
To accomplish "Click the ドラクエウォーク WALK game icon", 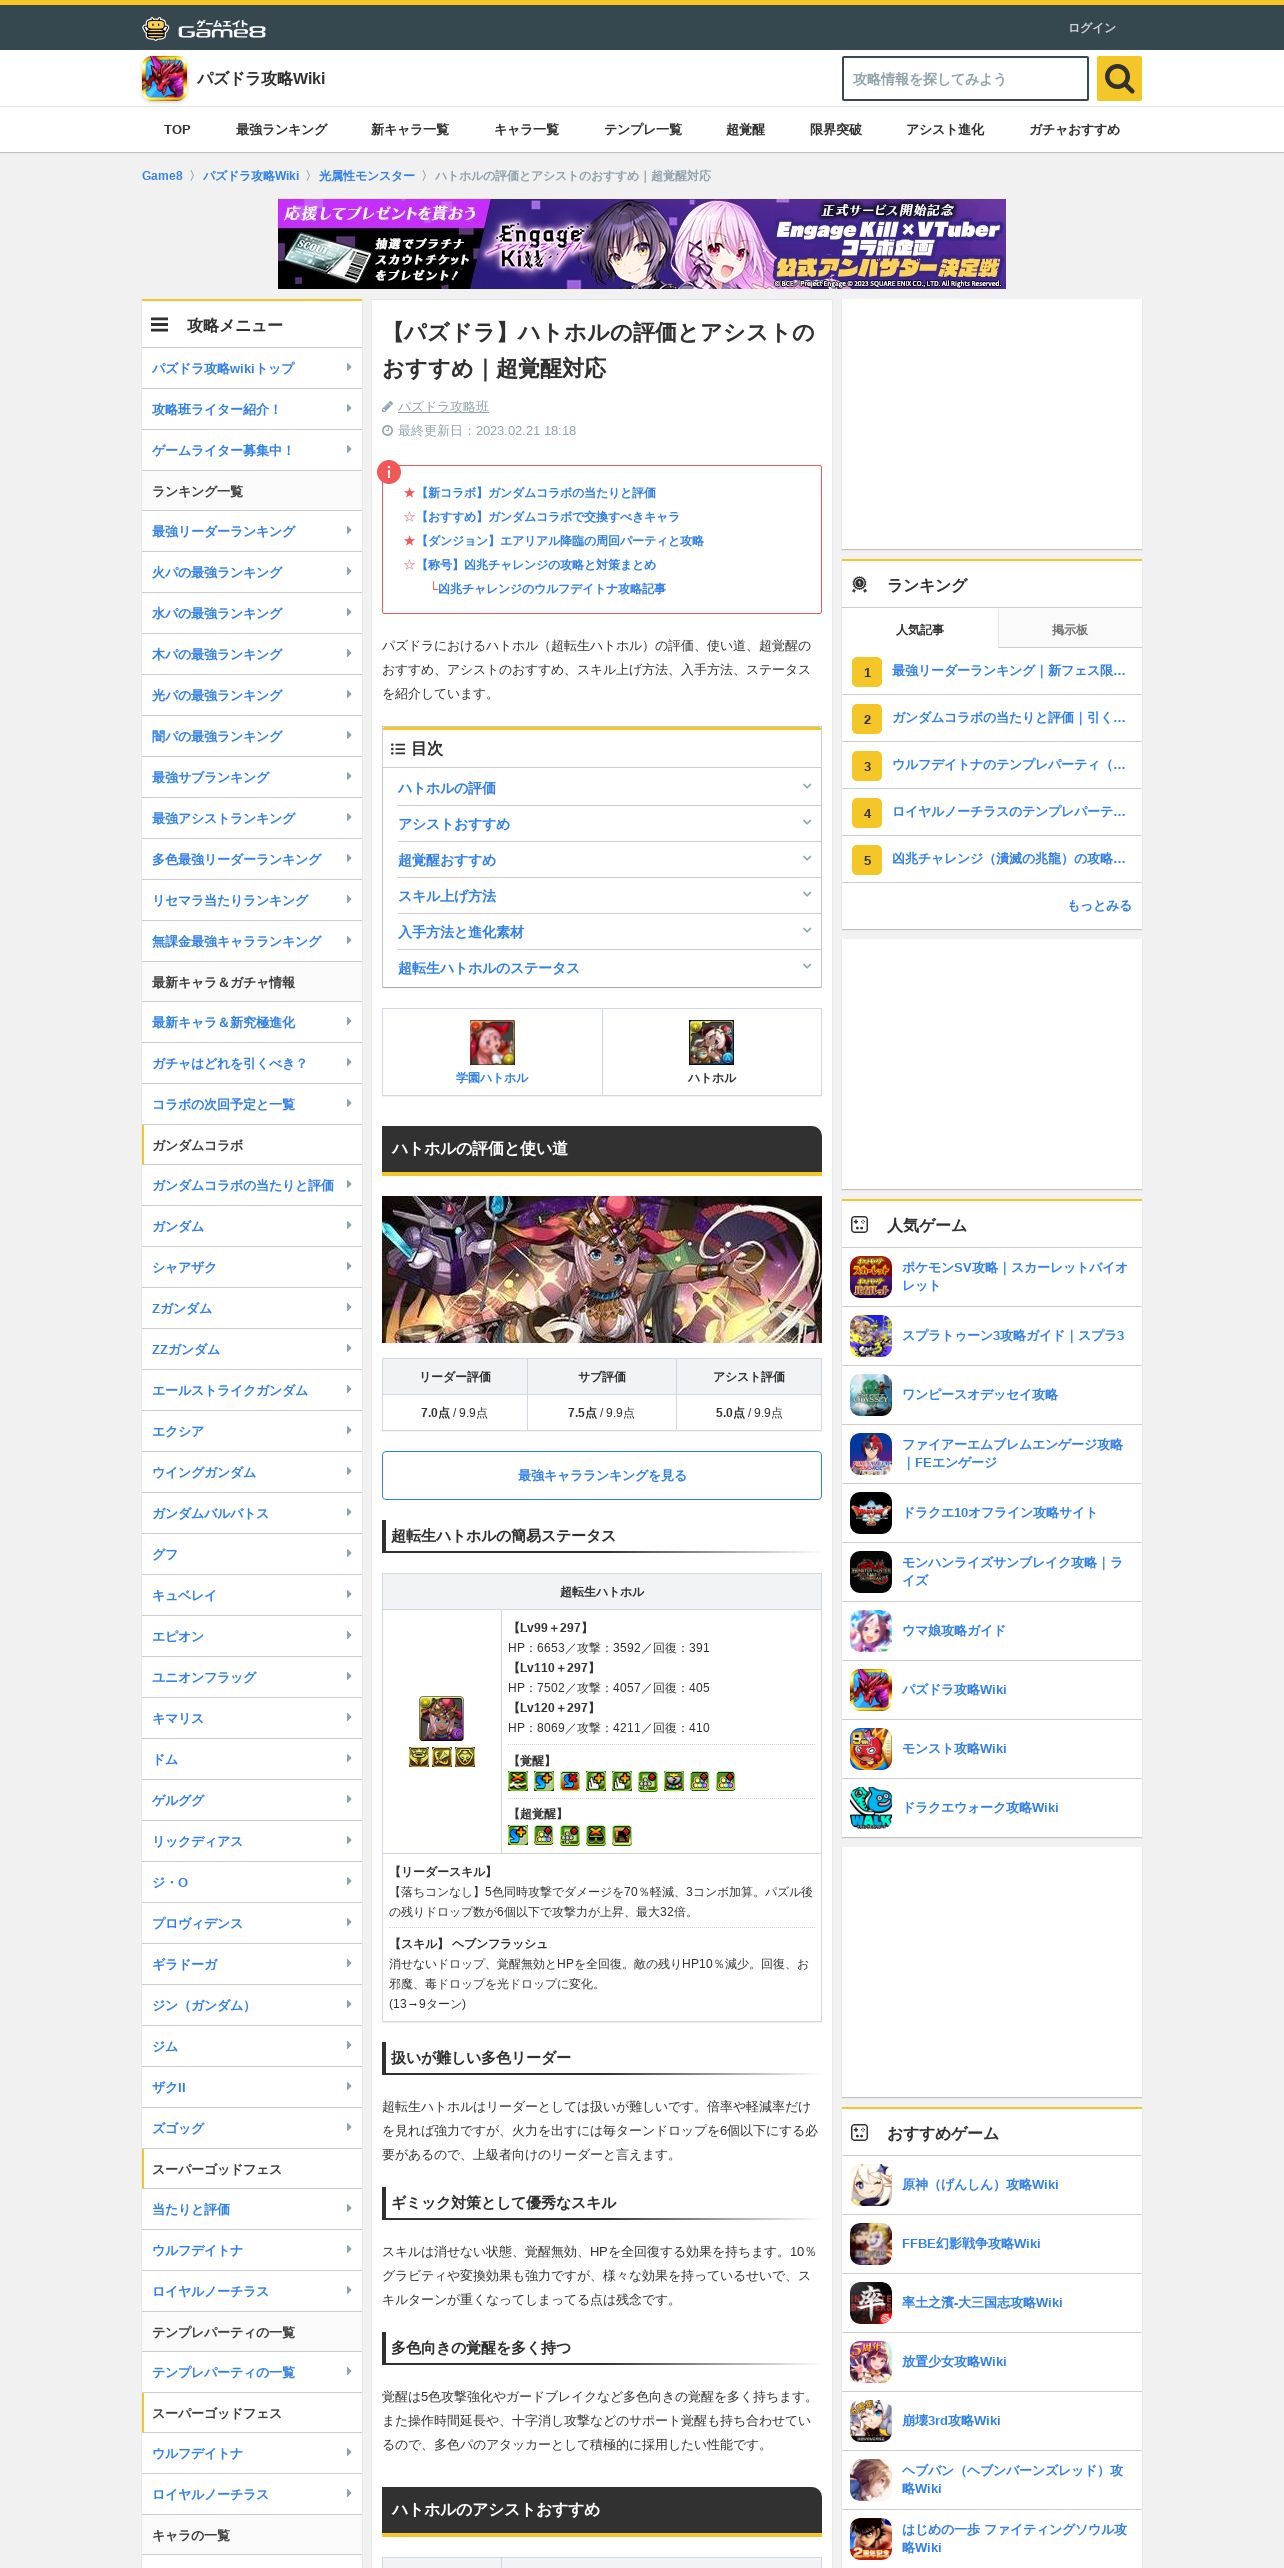I will pos(871,1808).
